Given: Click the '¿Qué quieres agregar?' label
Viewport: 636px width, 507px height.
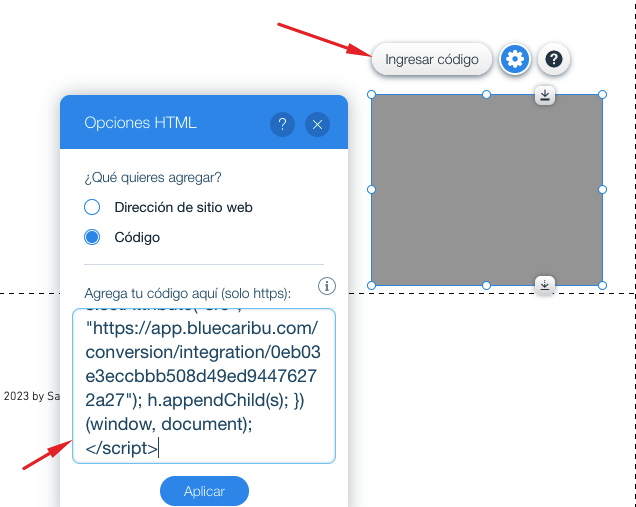Looking at the screenshot, I should (153, 178).
